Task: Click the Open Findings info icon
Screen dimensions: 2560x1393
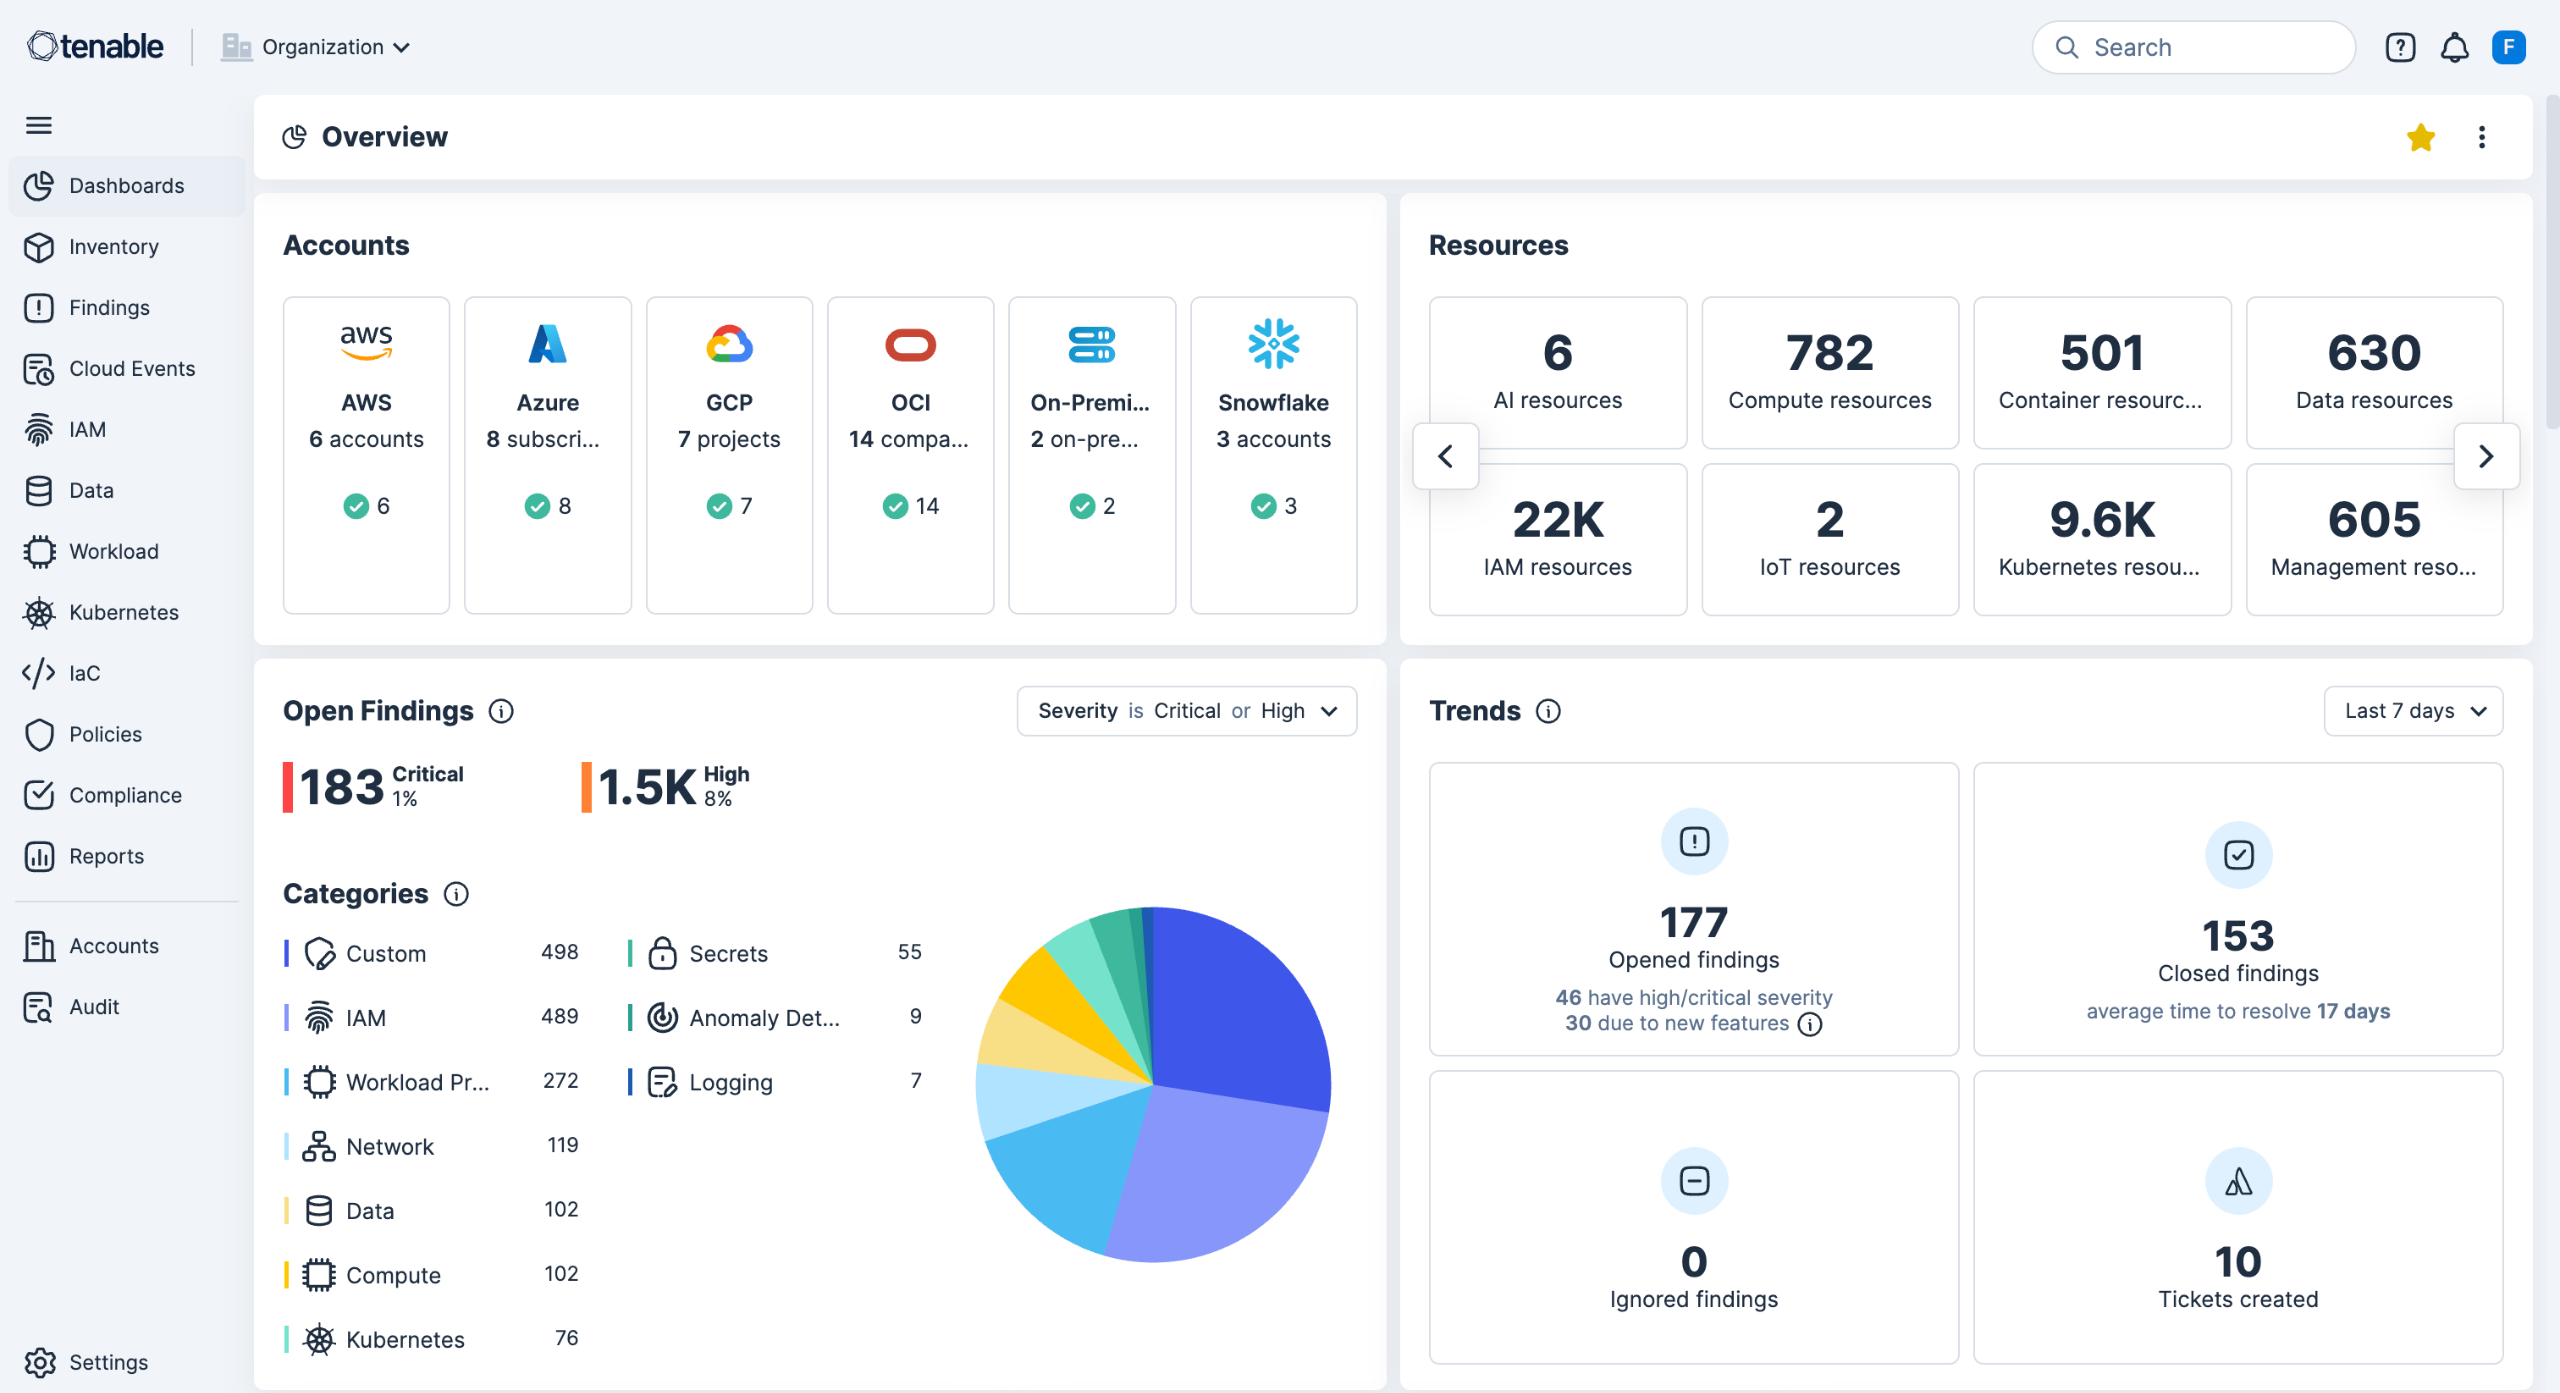Action: [x=501, y=711]
